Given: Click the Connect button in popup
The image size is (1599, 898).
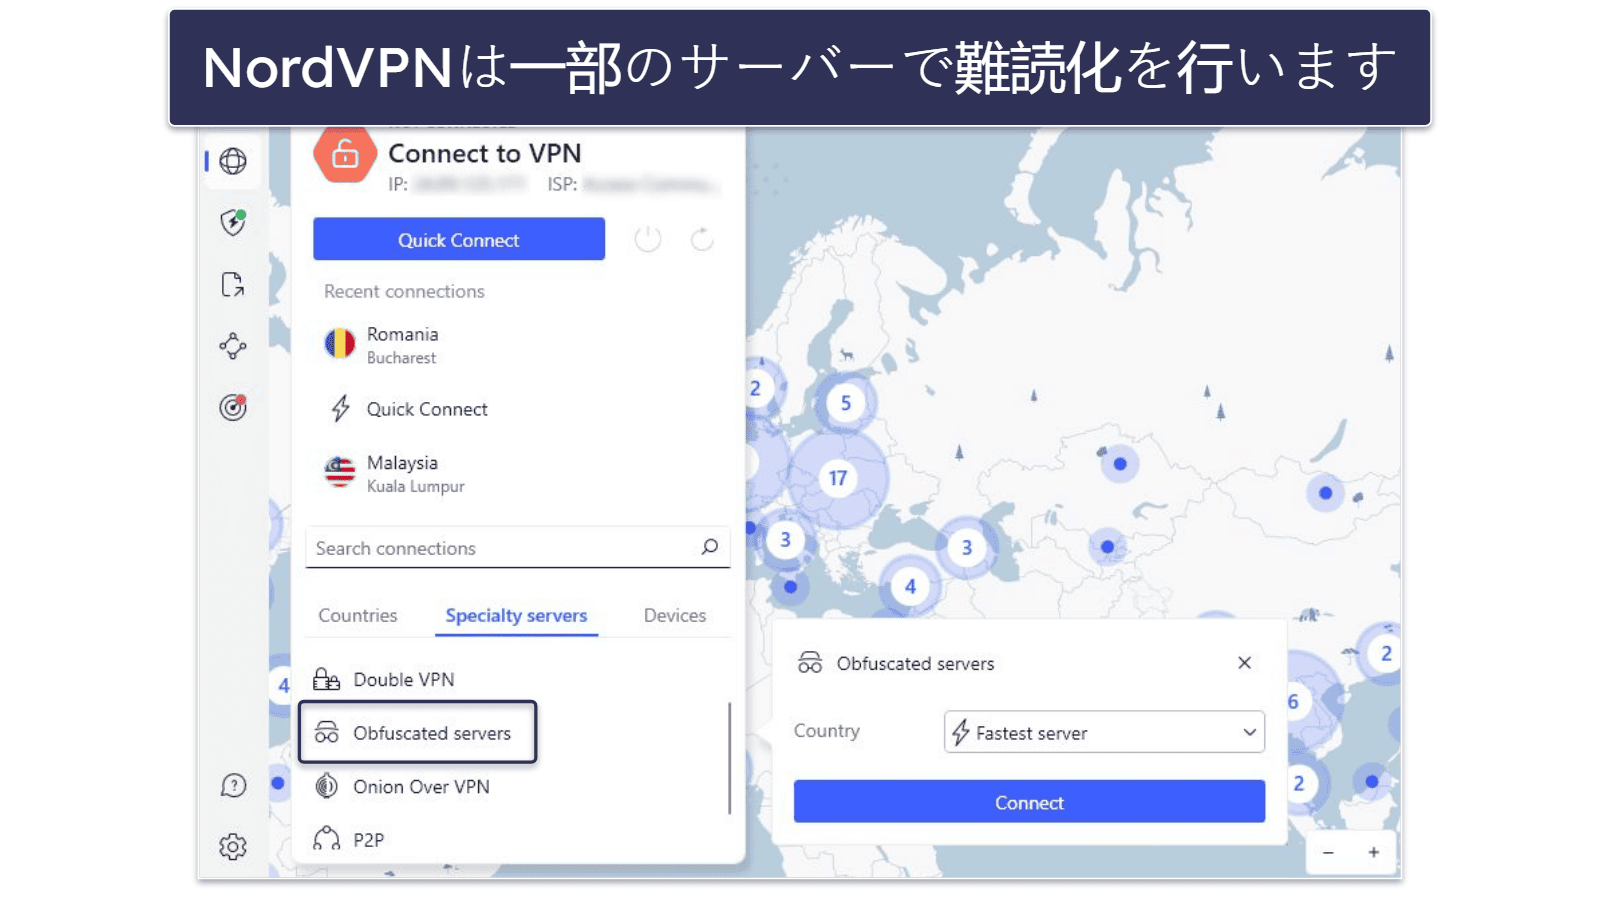Looking at the screenshot, I should [x=1029, y=802].
